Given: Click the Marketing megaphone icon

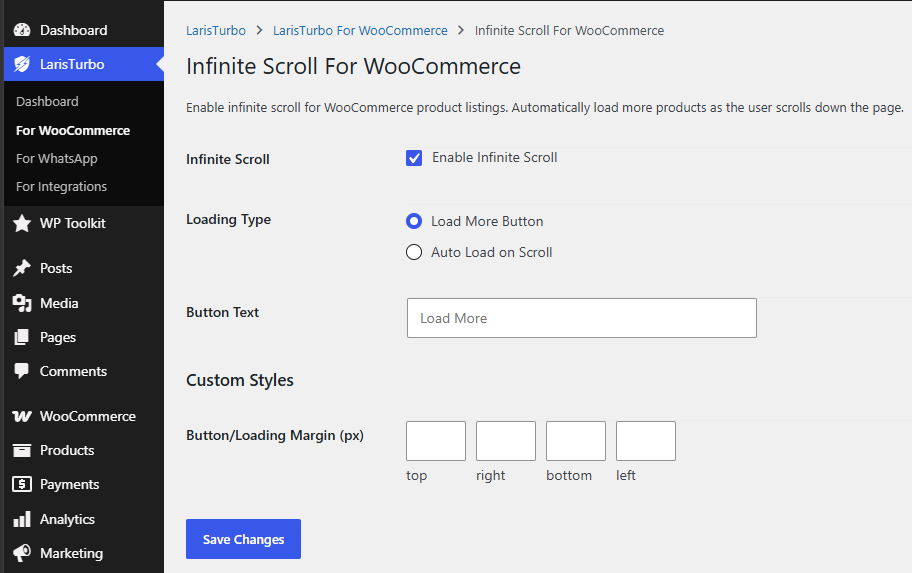Looking at the screenshot, I should coord(22,553).
